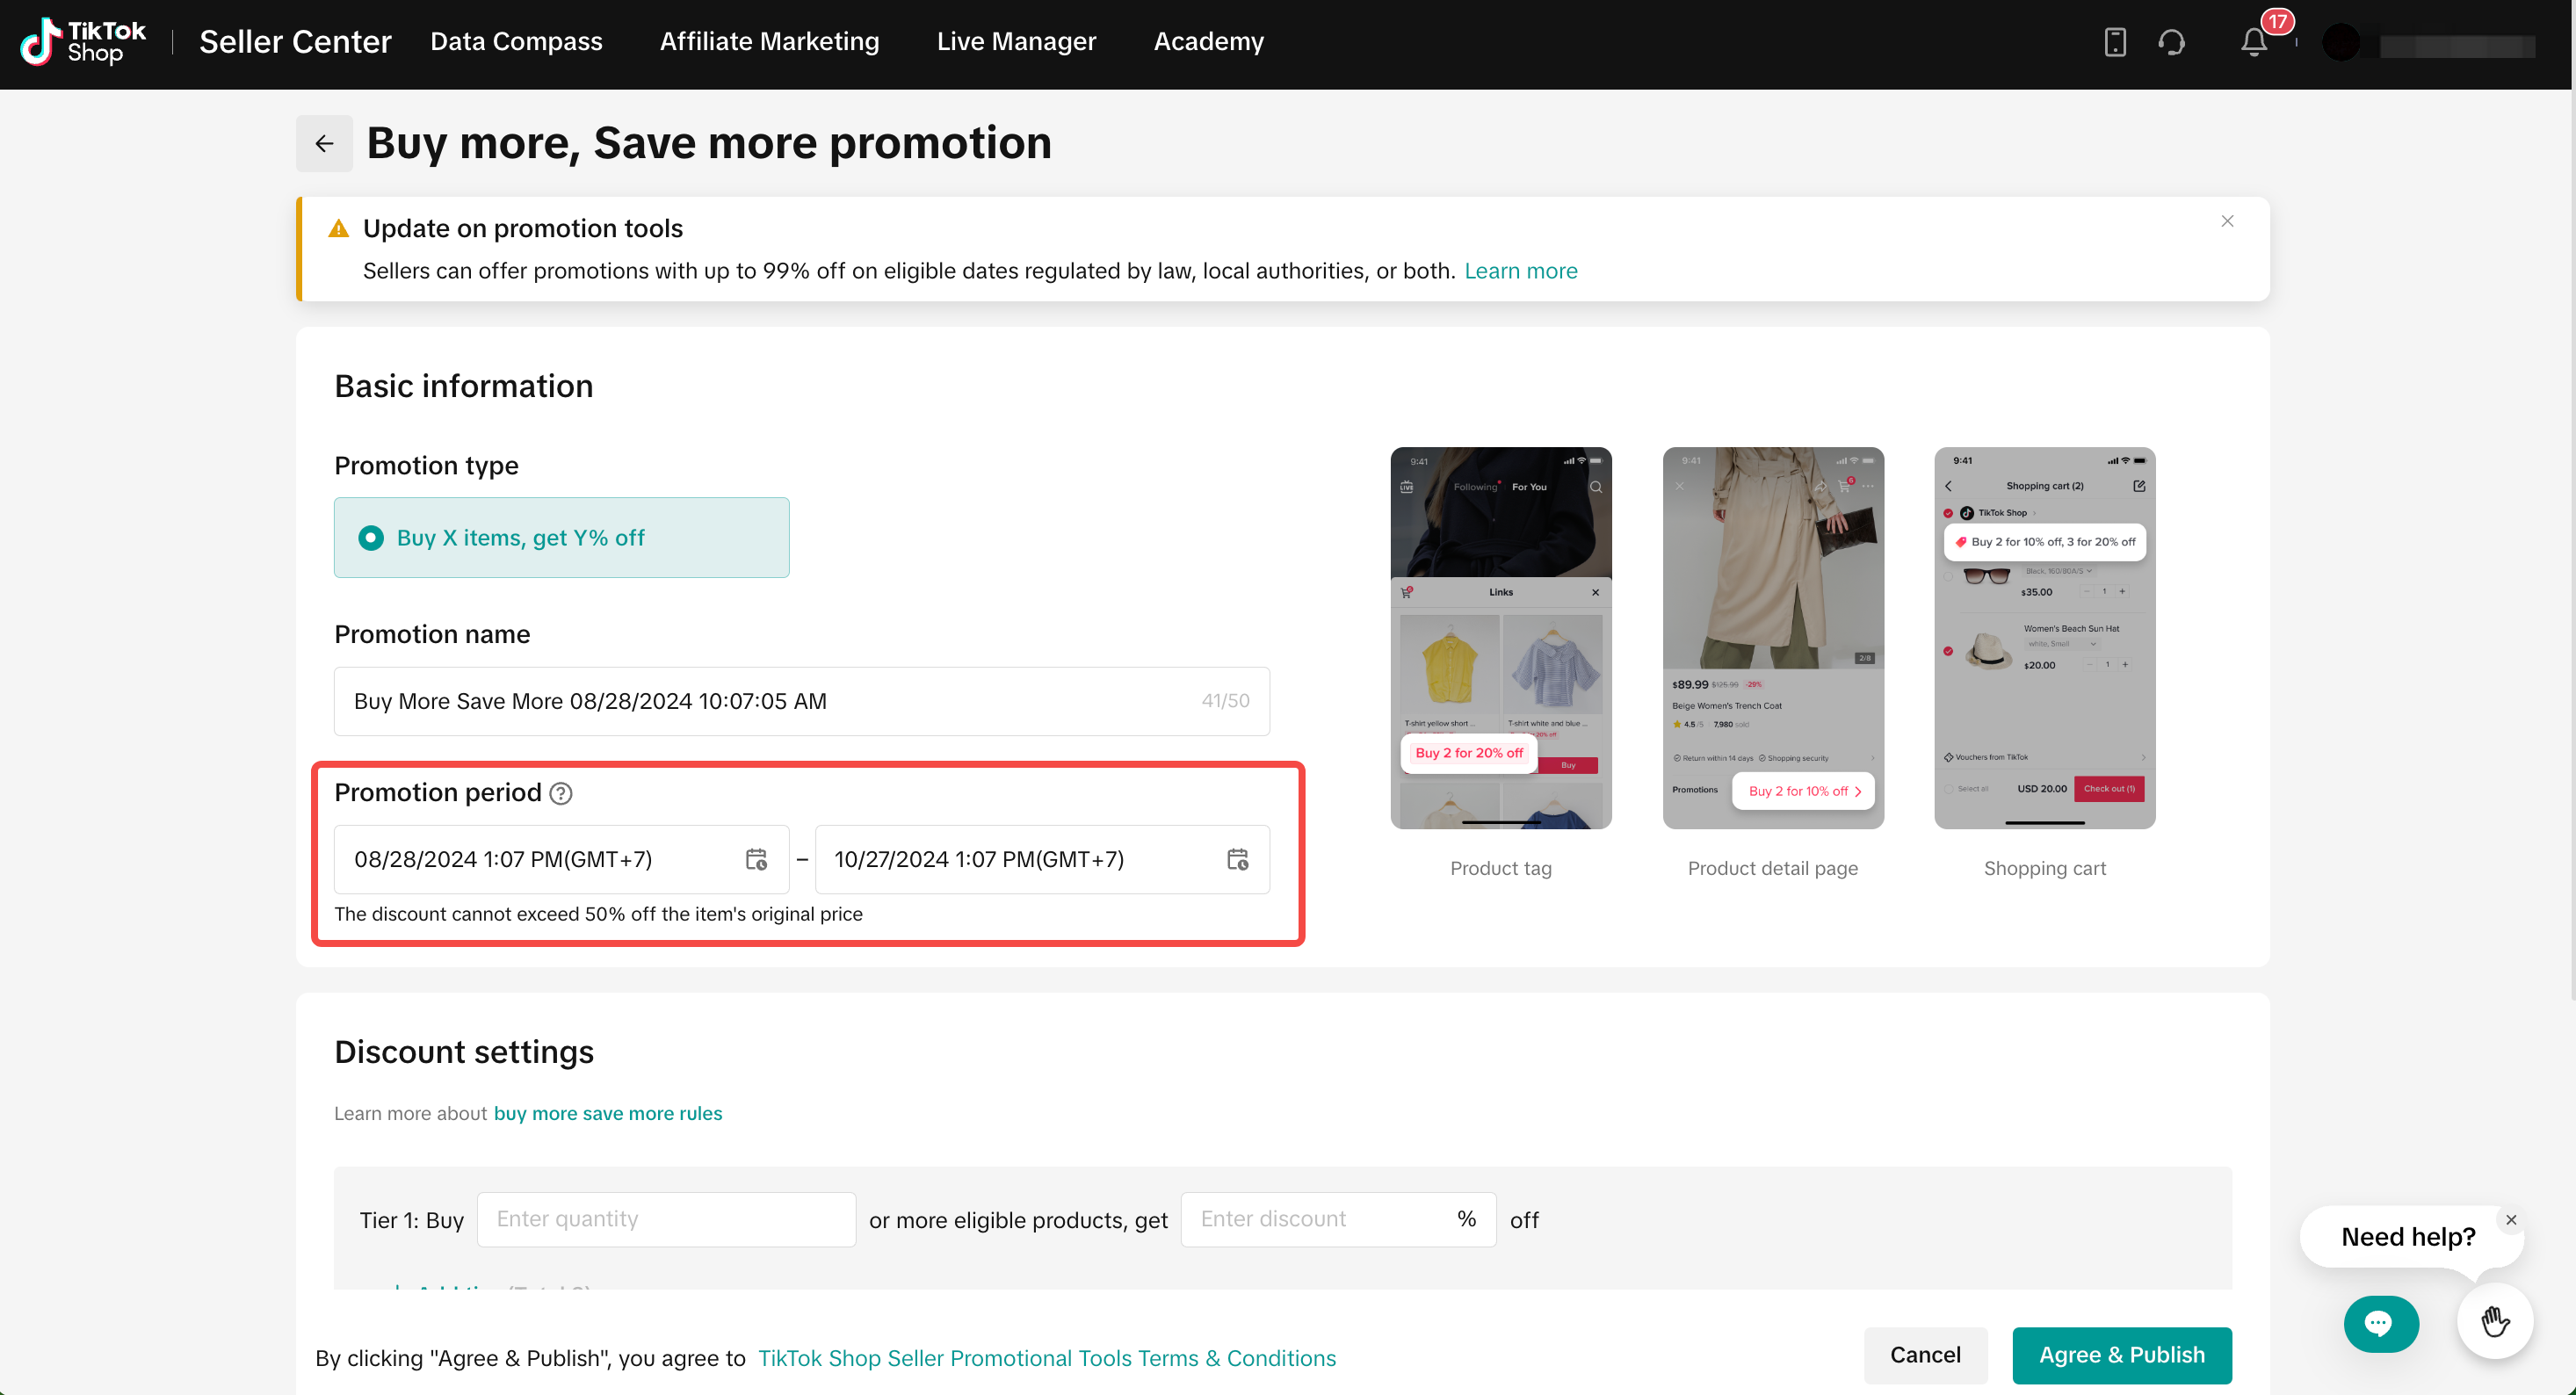The image size is (2576, 1395).
Task: Open the start date calendar picker
Action: (756, 859)
